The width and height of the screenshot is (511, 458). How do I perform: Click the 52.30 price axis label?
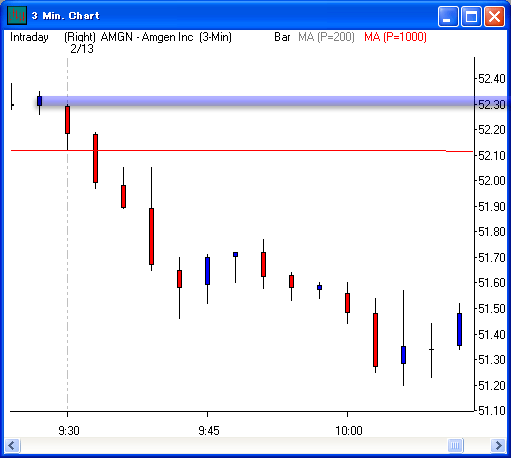click(x=492, y=105)
